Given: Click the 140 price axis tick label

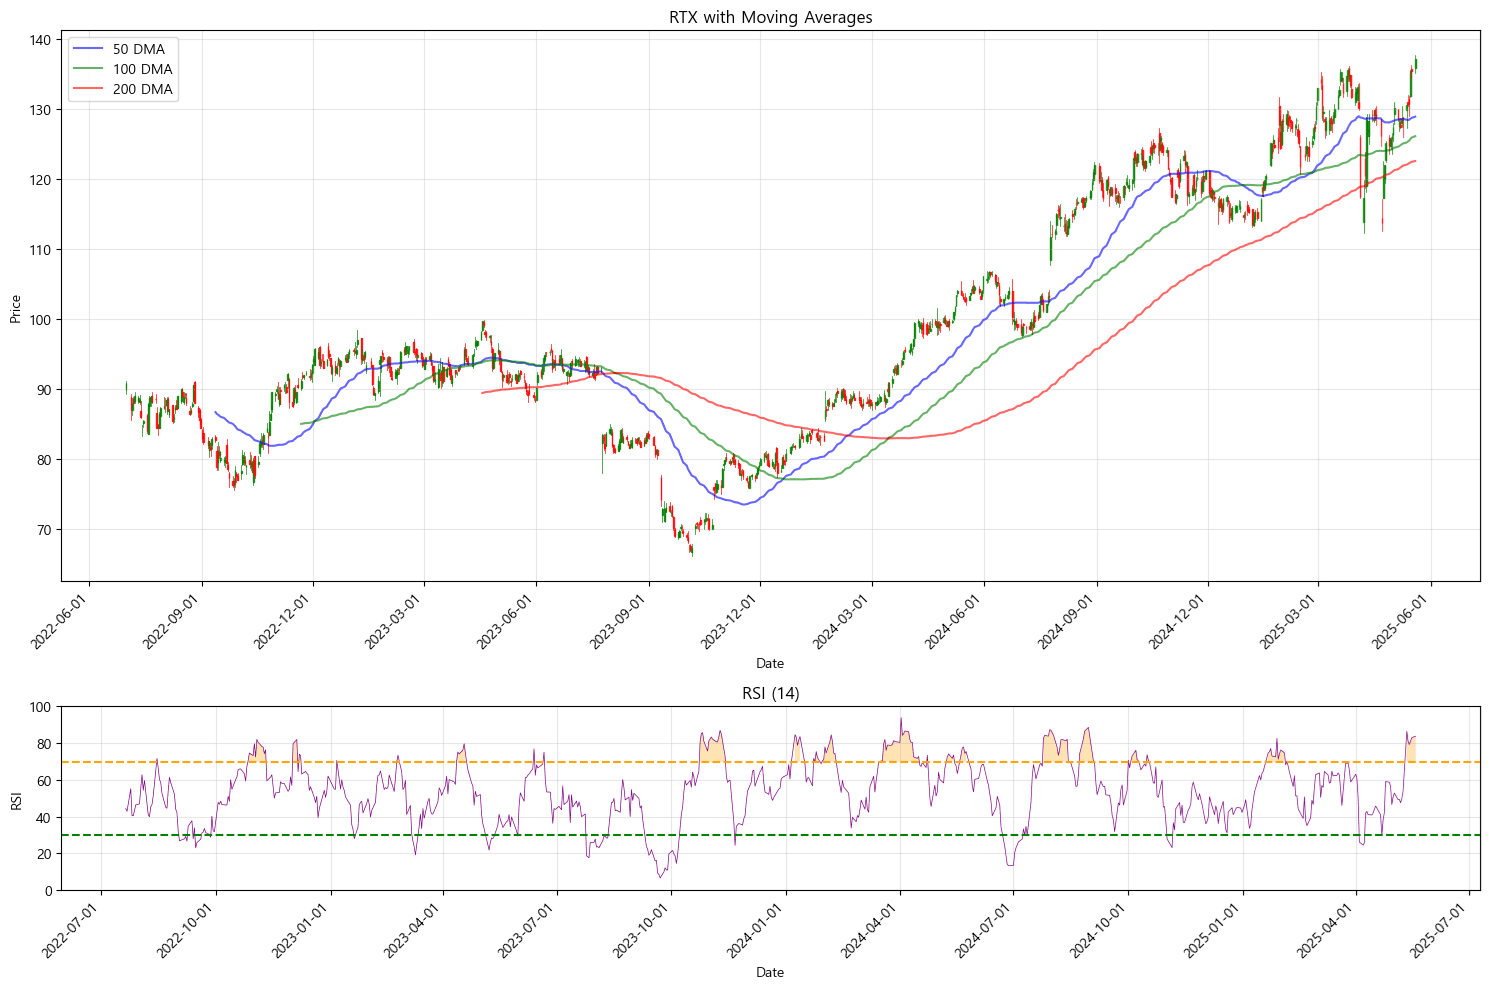Looking at the screenshot, I should click(41, 40).
